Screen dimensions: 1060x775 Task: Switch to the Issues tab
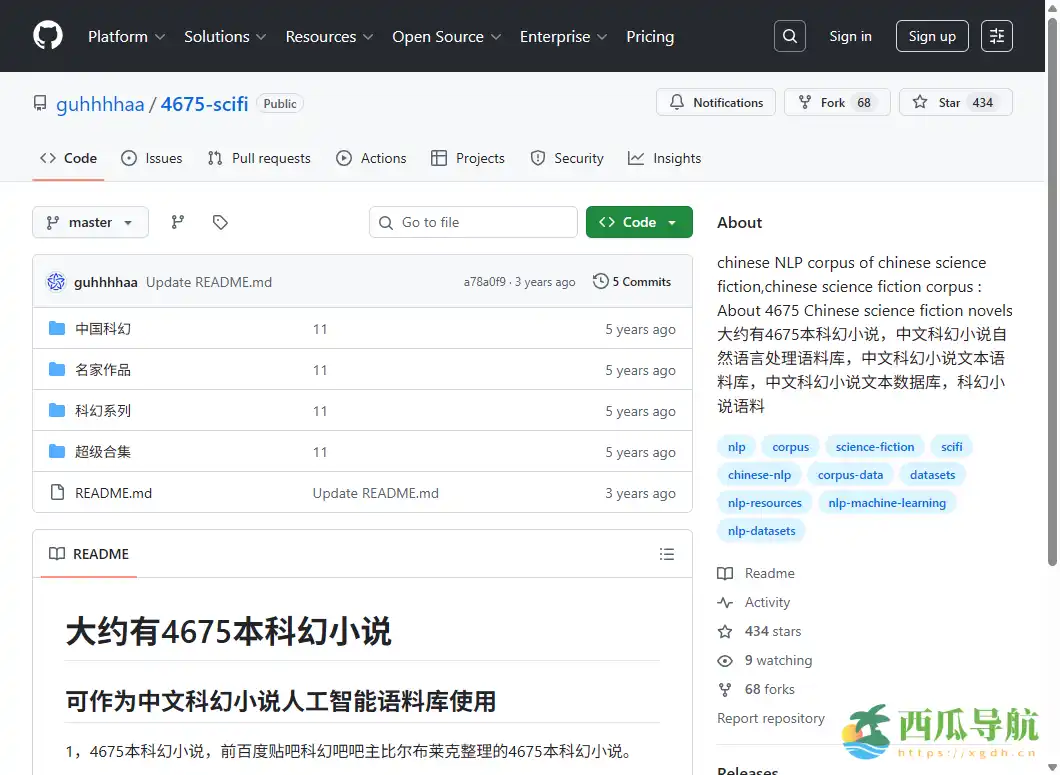click(x=152, y=158)
